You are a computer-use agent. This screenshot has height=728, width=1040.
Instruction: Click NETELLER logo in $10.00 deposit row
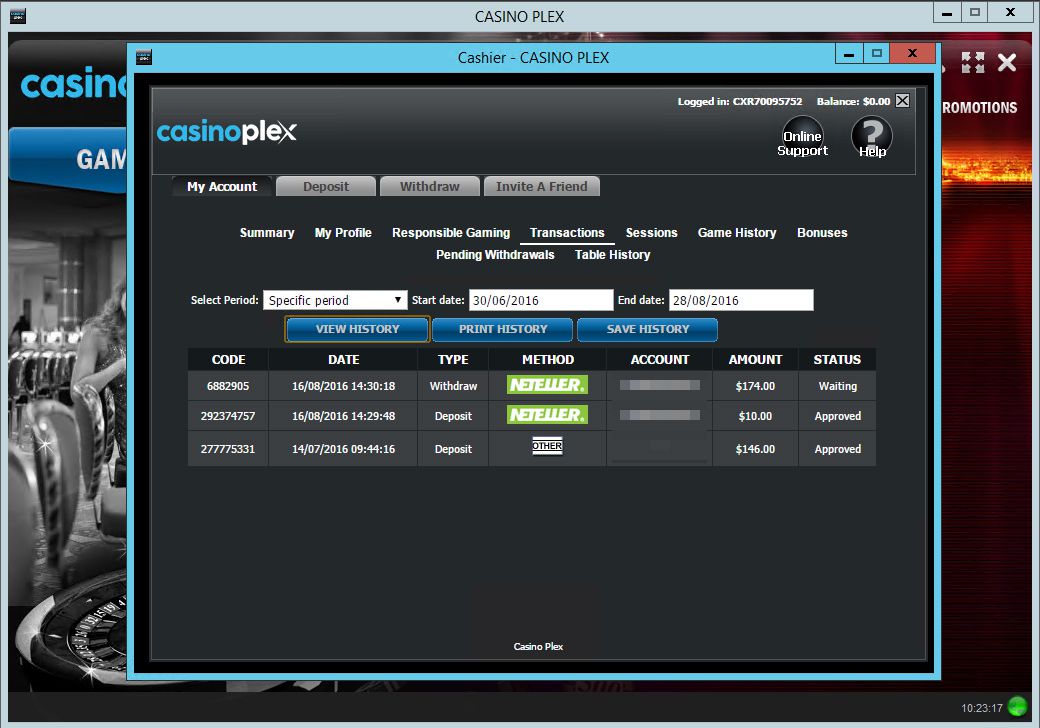(x=547, y=415)
